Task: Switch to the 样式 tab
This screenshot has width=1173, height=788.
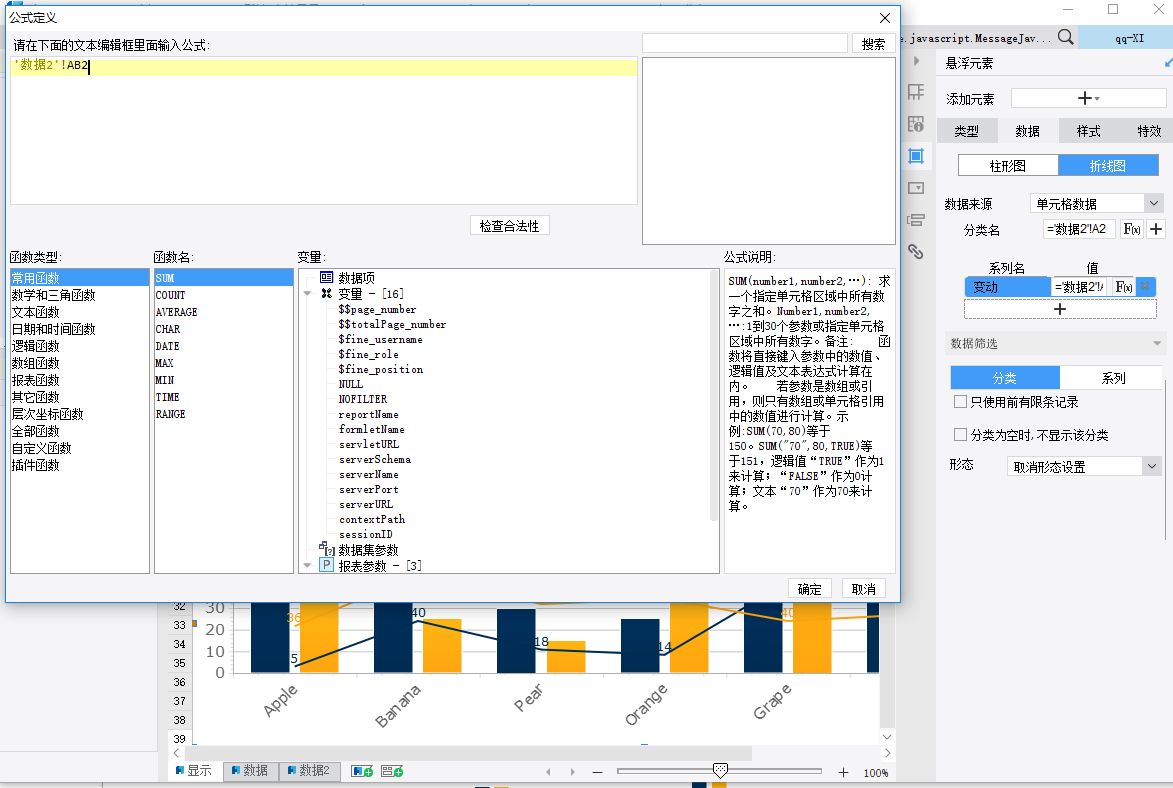Action: (x=1088, y=131)
